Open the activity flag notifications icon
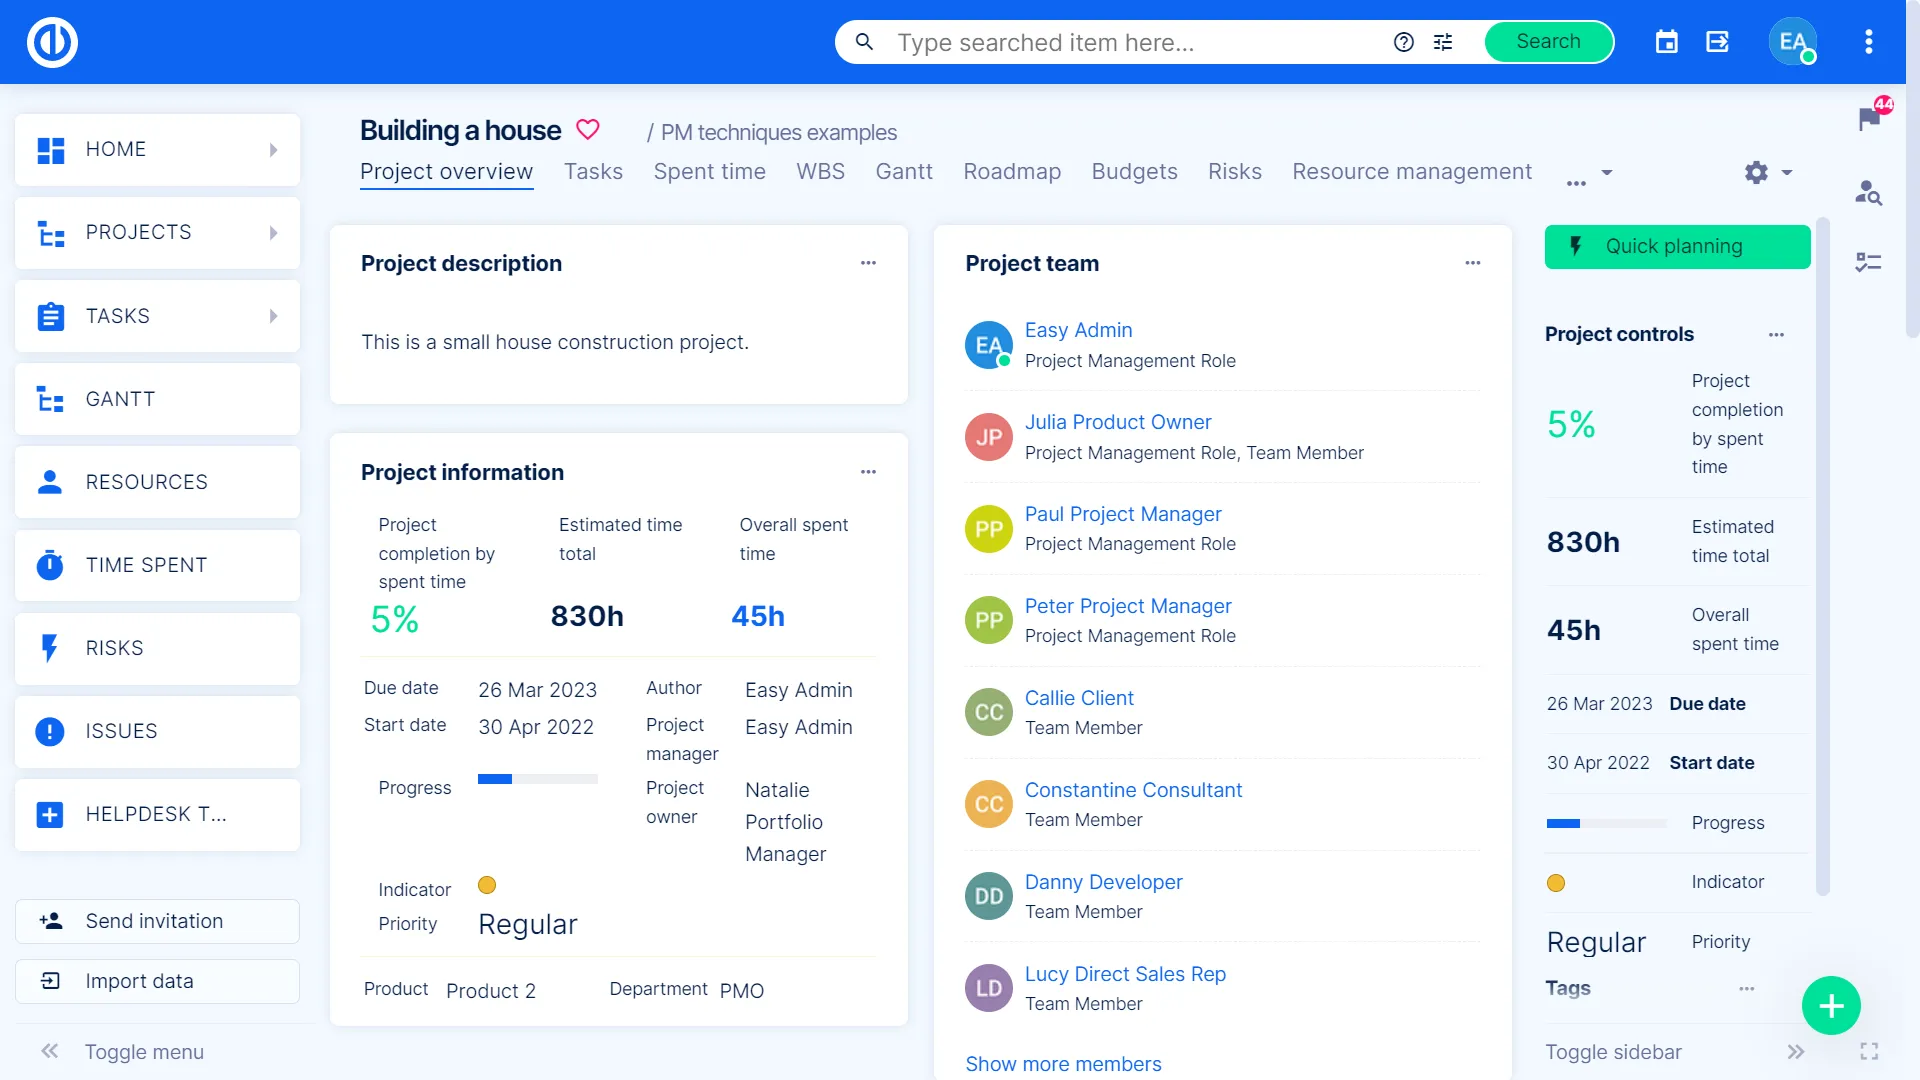1920x1080 pixels. click(1868, 119)
